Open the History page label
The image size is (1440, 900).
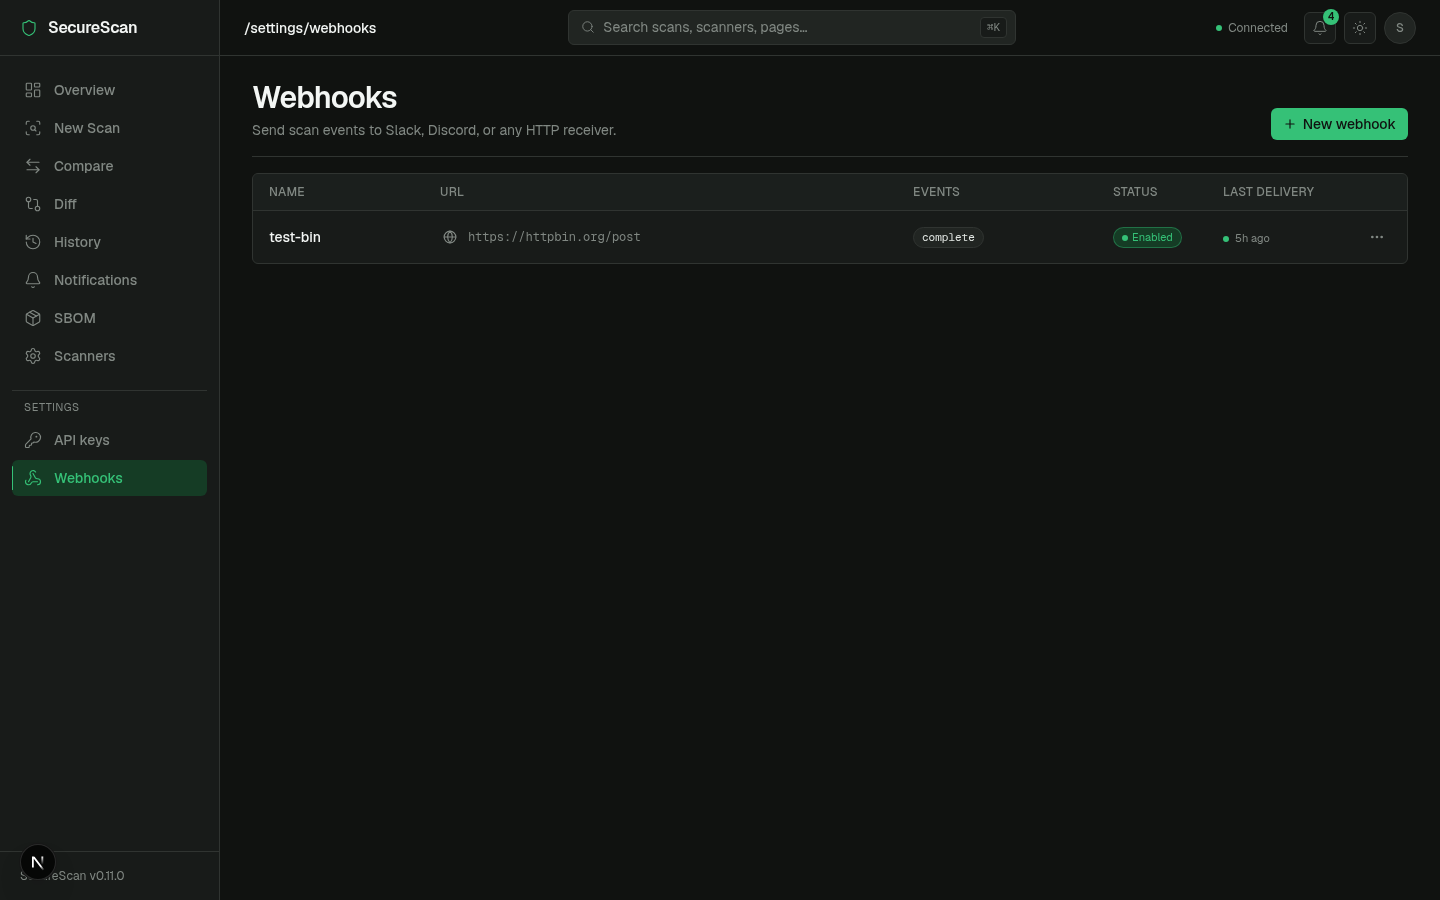[77, 242]
